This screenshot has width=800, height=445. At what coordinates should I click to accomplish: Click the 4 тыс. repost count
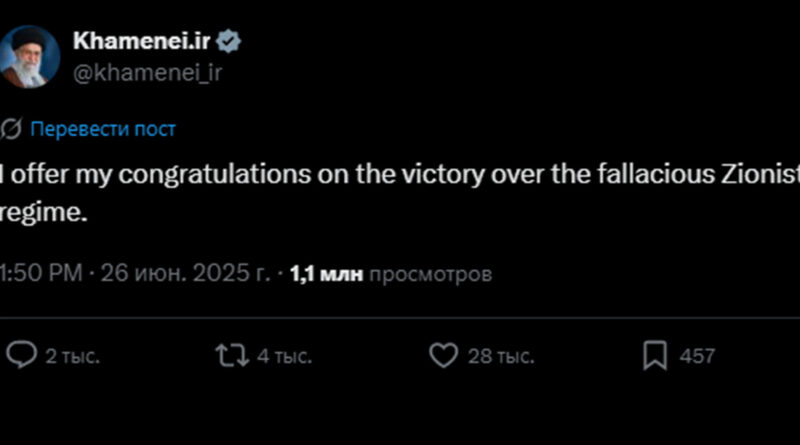(x=284, y=356)
